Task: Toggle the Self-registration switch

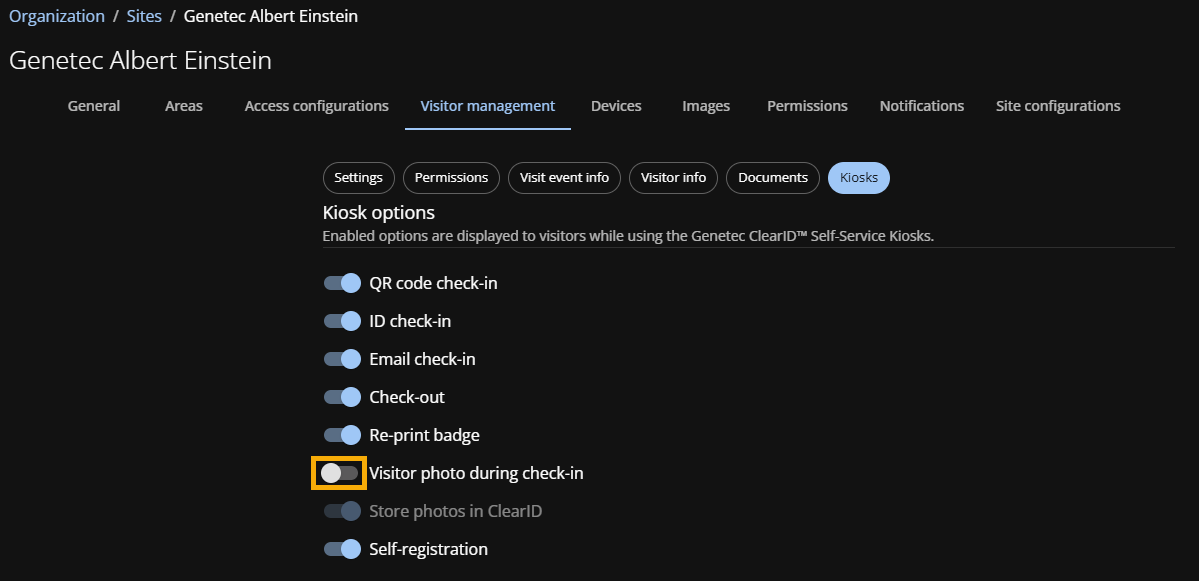Action: (342, 549)
